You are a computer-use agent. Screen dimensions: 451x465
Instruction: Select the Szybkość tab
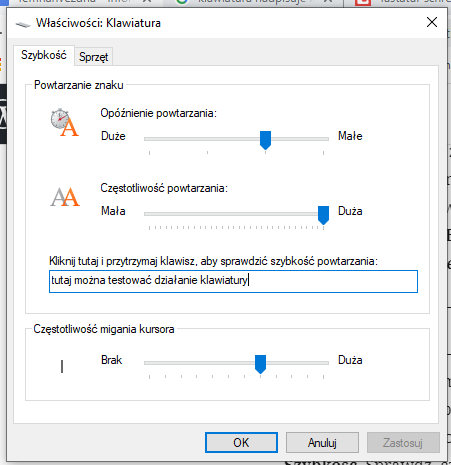[44, 55]
